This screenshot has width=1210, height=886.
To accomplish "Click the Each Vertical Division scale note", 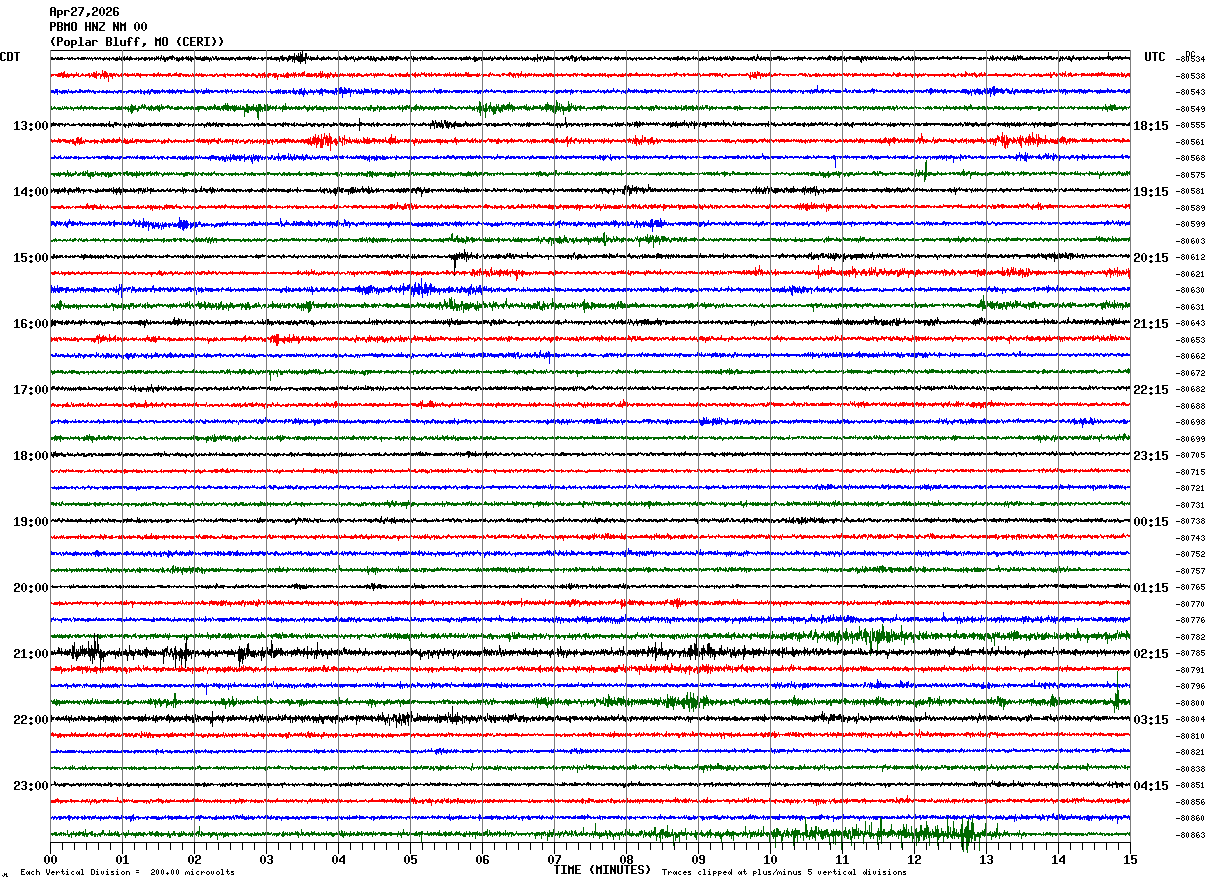I will [x=127, y=873].
